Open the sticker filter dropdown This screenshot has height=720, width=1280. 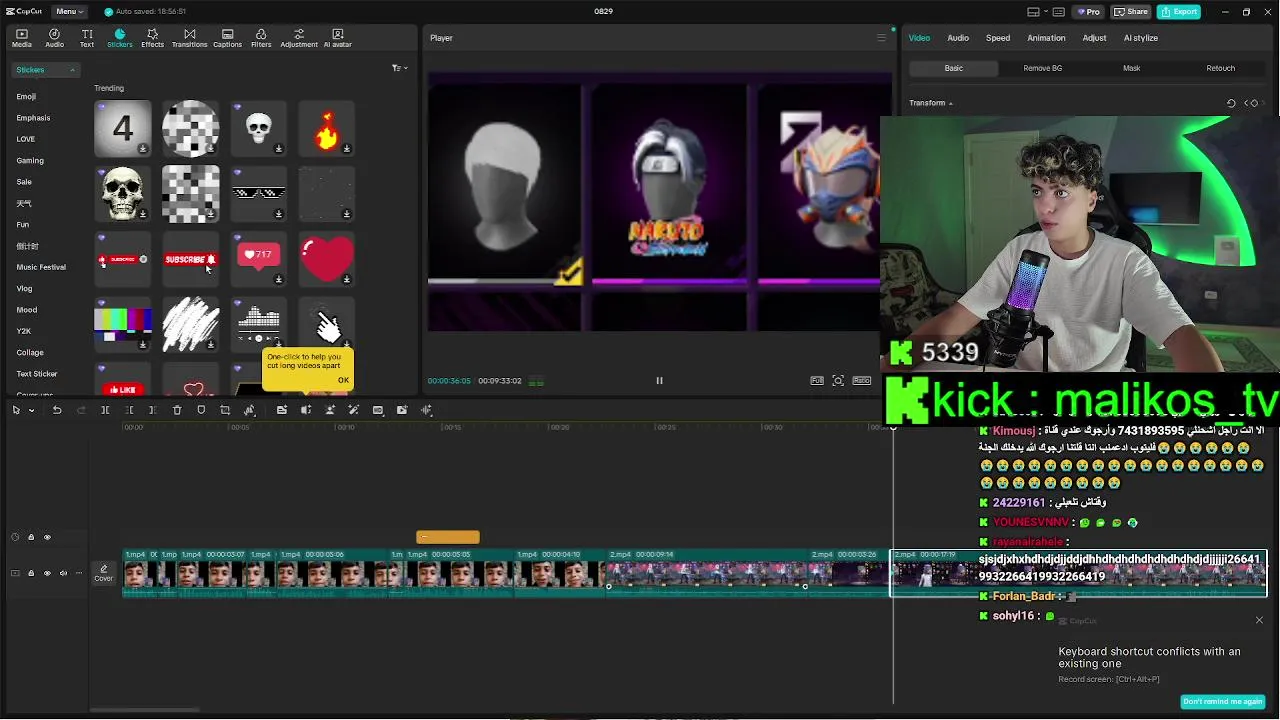[x=399, y=68]
